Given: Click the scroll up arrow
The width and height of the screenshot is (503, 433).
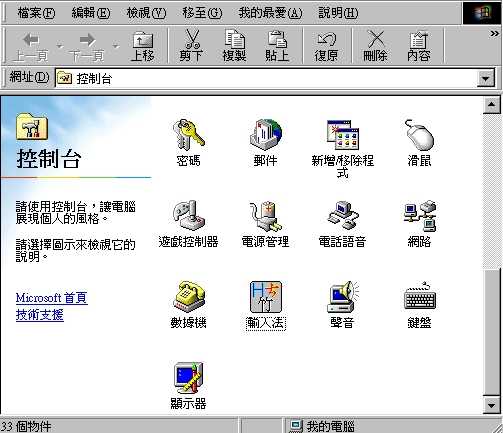Looking at the screenshot, I should (x=491, y=105).
